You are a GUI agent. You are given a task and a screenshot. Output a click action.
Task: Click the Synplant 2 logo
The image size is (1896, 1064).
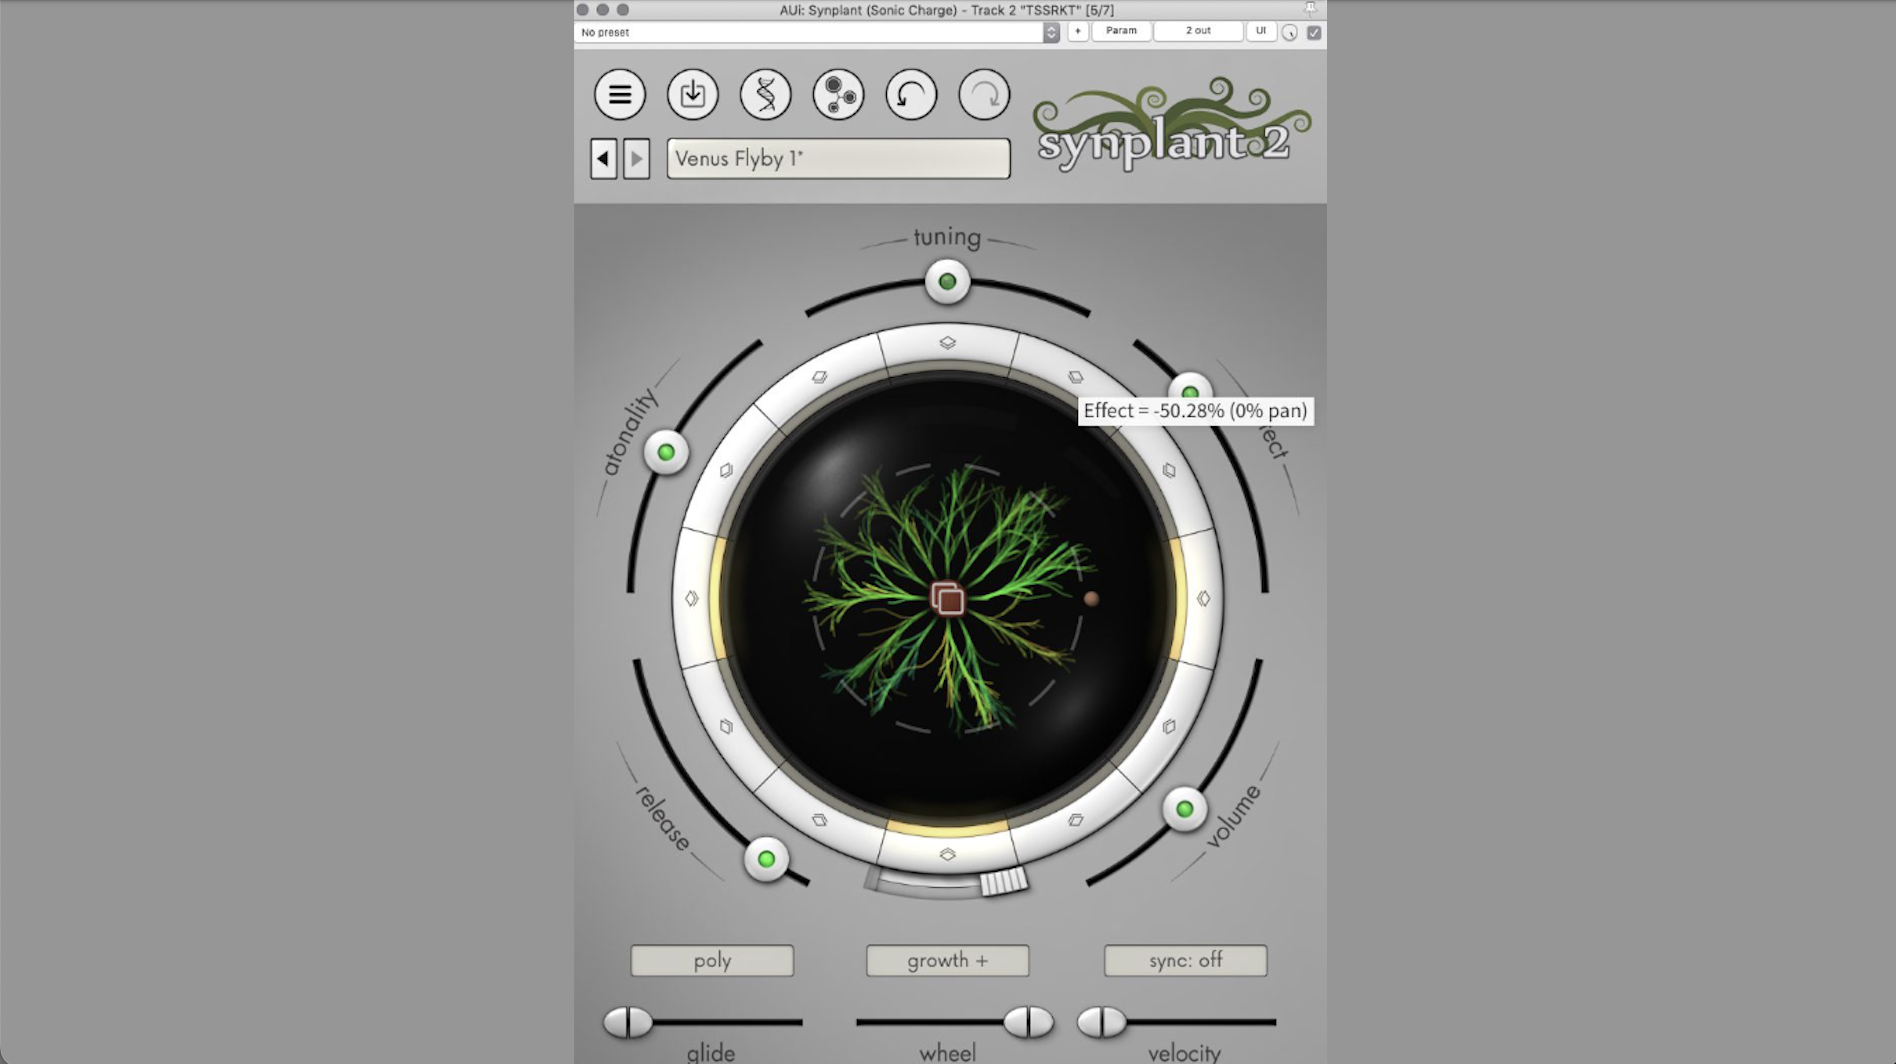(1171, 127)
